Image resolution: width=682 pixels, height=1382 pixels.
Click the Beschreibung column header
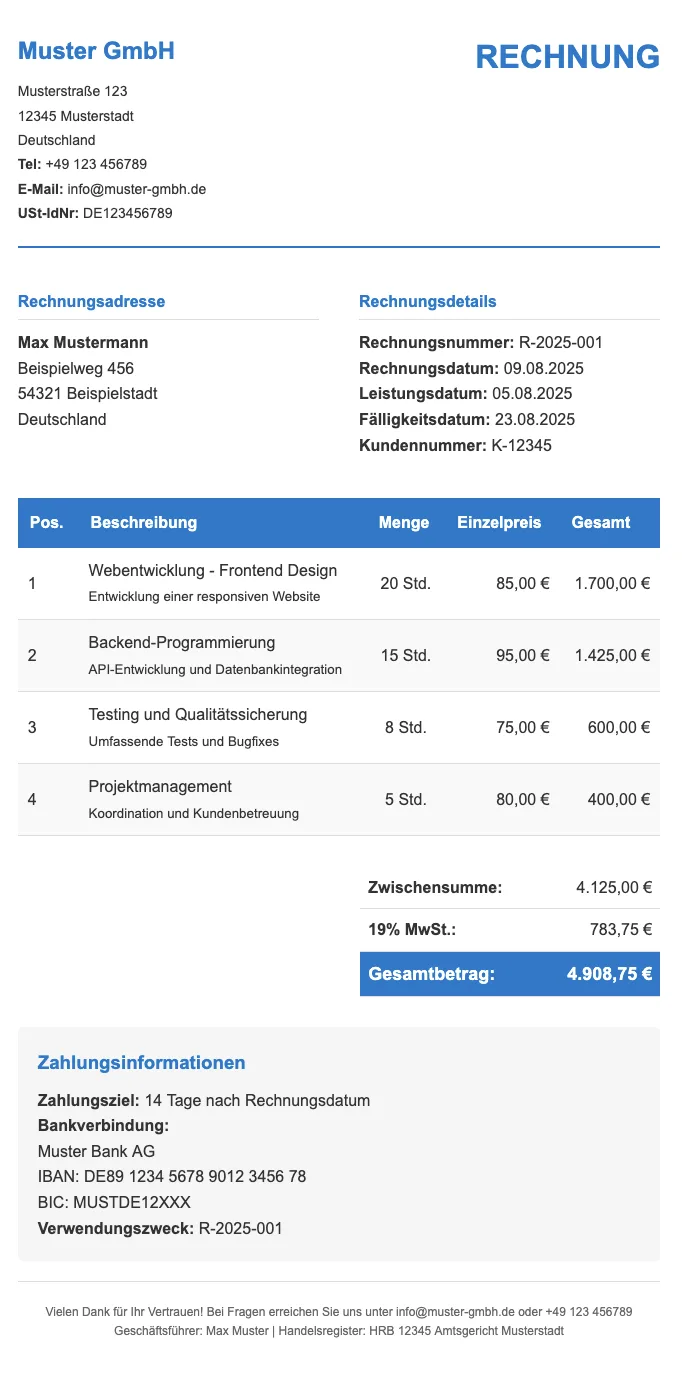(x=143, y=522)
